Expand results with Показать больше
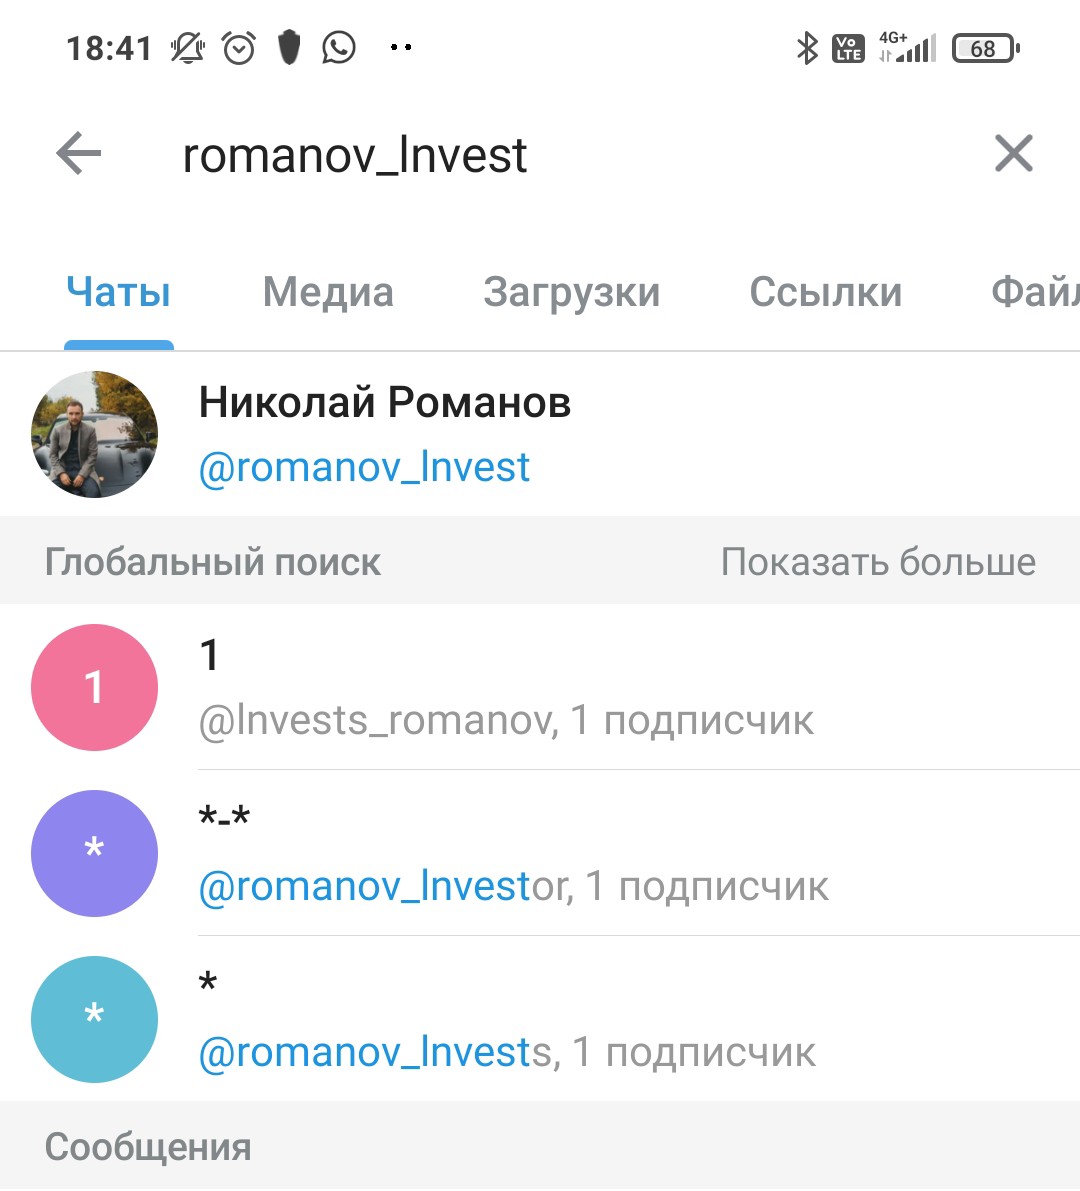 point(878,562)
